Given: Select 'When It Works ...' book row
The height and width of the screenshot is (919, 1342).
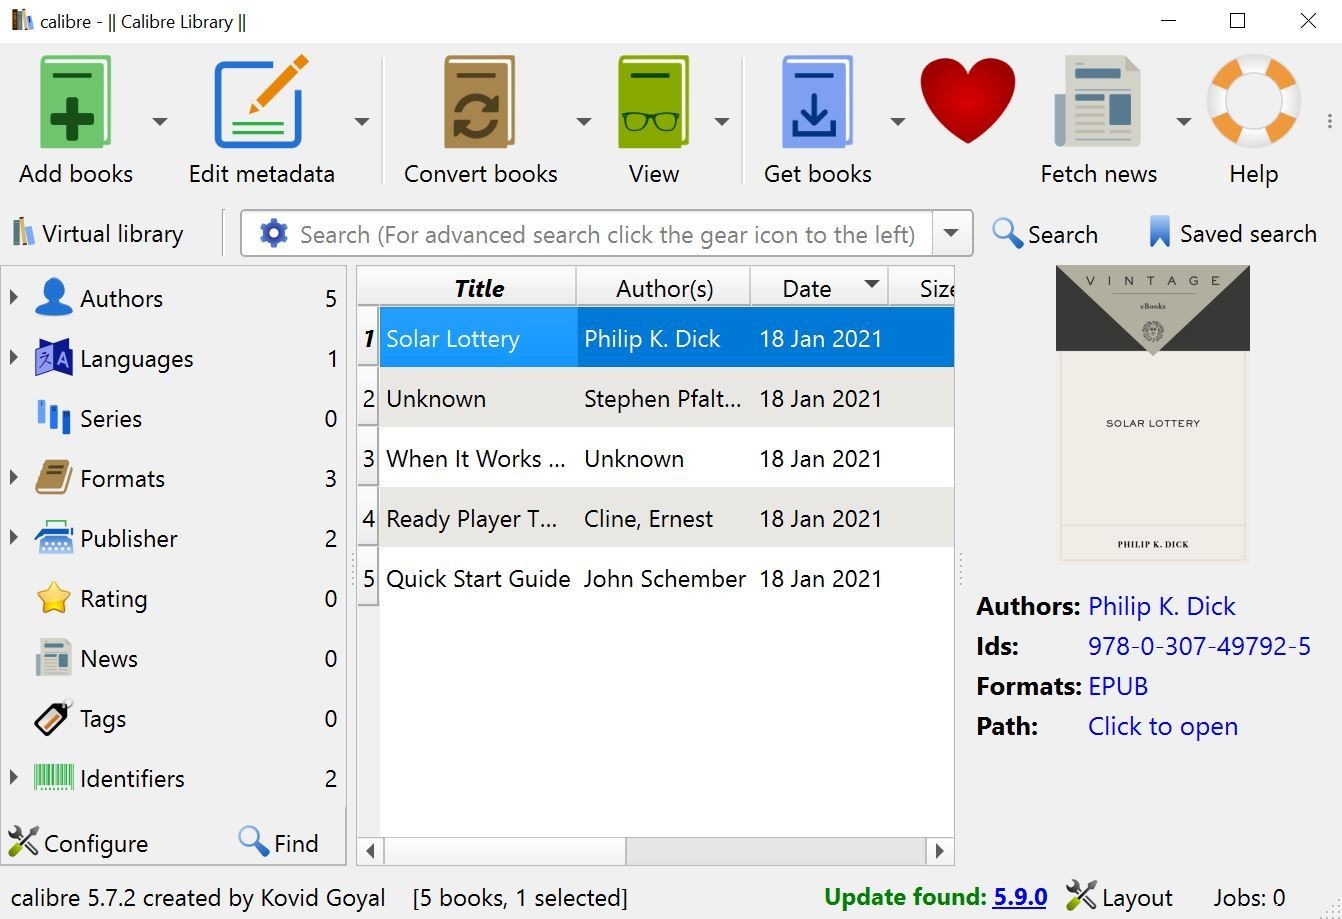Looking at the screenshot, I should [655, 458].
